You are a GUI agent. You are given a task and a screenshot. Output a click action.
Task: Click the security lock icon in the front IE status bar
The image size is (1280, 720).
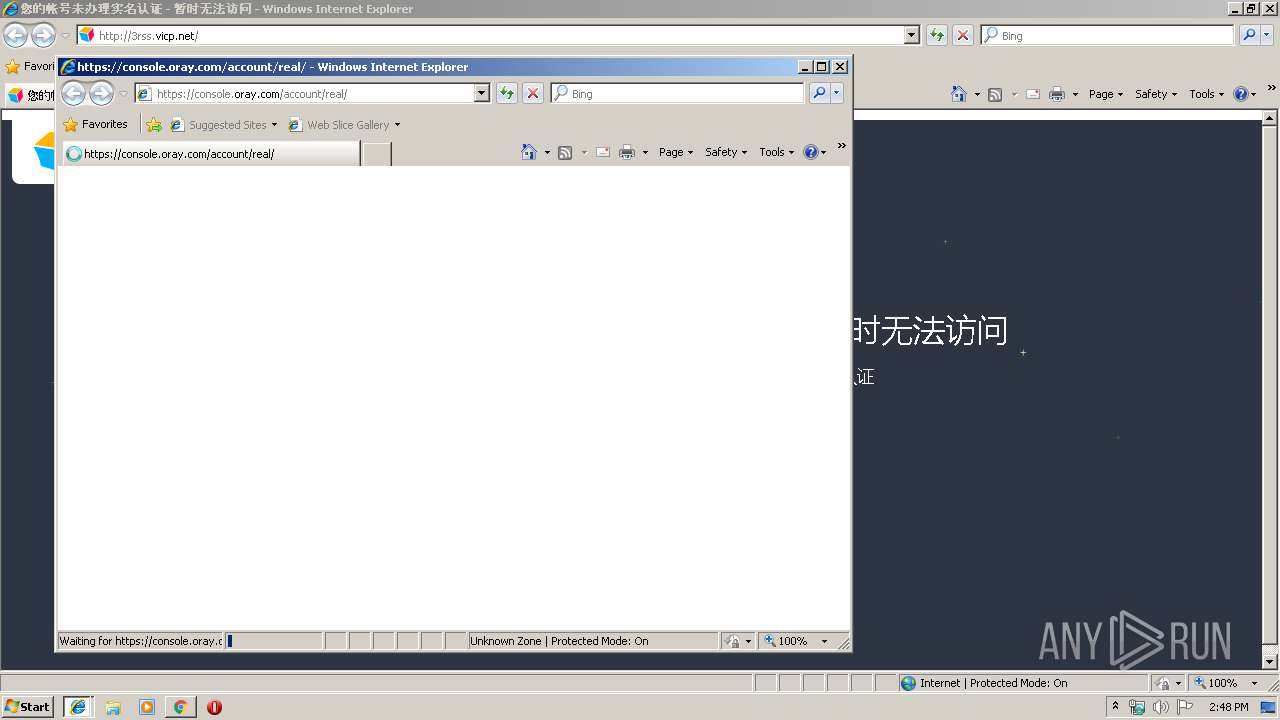pyautogui.click(x=733, y=641)
